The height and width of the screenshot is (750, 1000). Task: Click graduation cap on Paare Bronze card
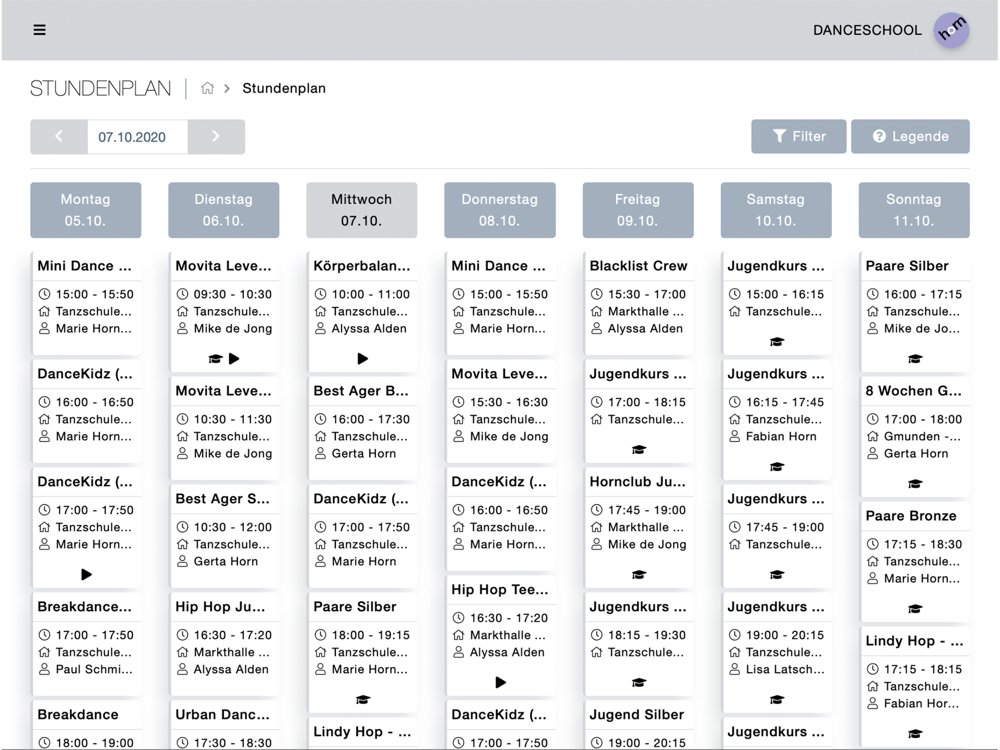tap(915, 609)
